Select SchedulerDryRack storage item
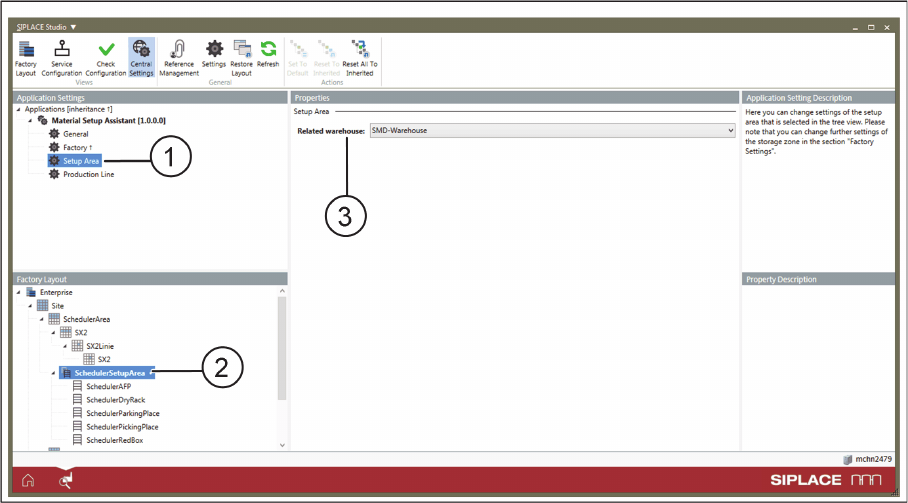 pos(115,400)
